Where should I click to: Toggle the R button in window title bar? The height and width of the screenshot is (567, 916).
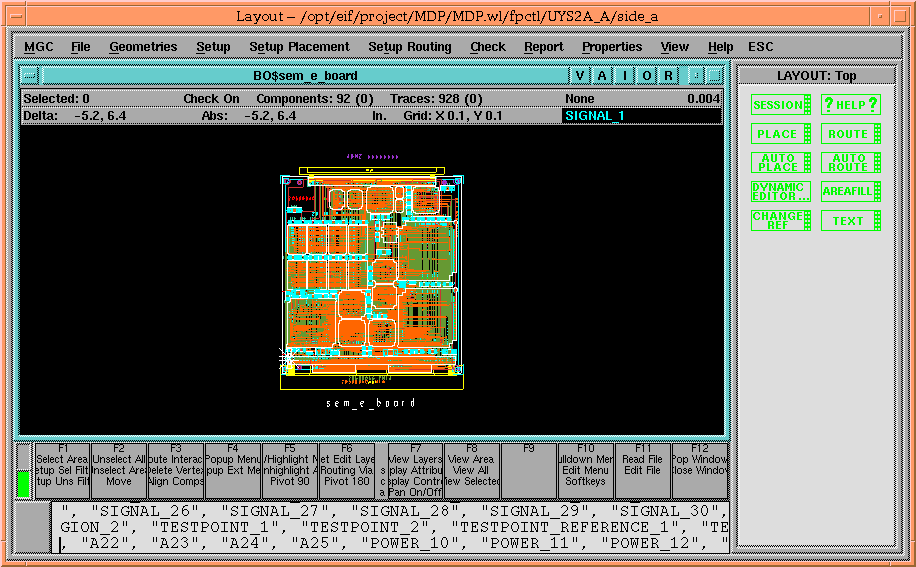668,76
